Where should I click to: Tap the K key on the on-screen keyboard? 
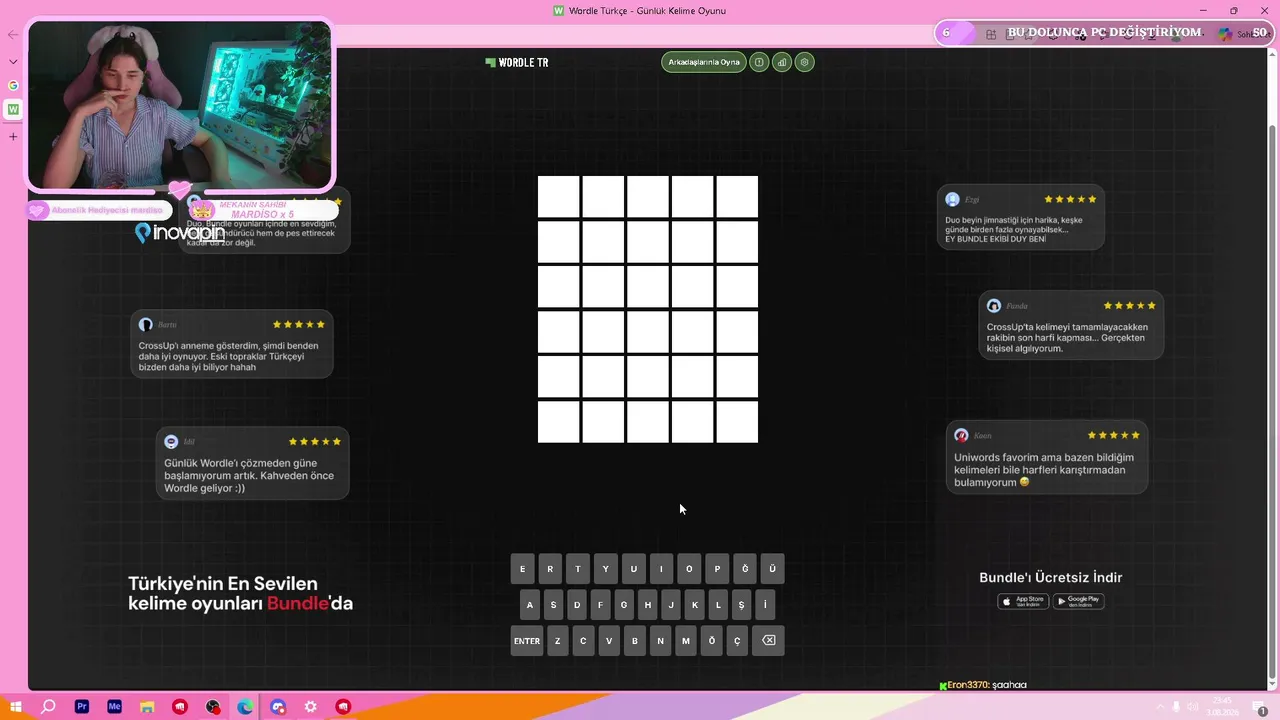click(x=695, y=605)
